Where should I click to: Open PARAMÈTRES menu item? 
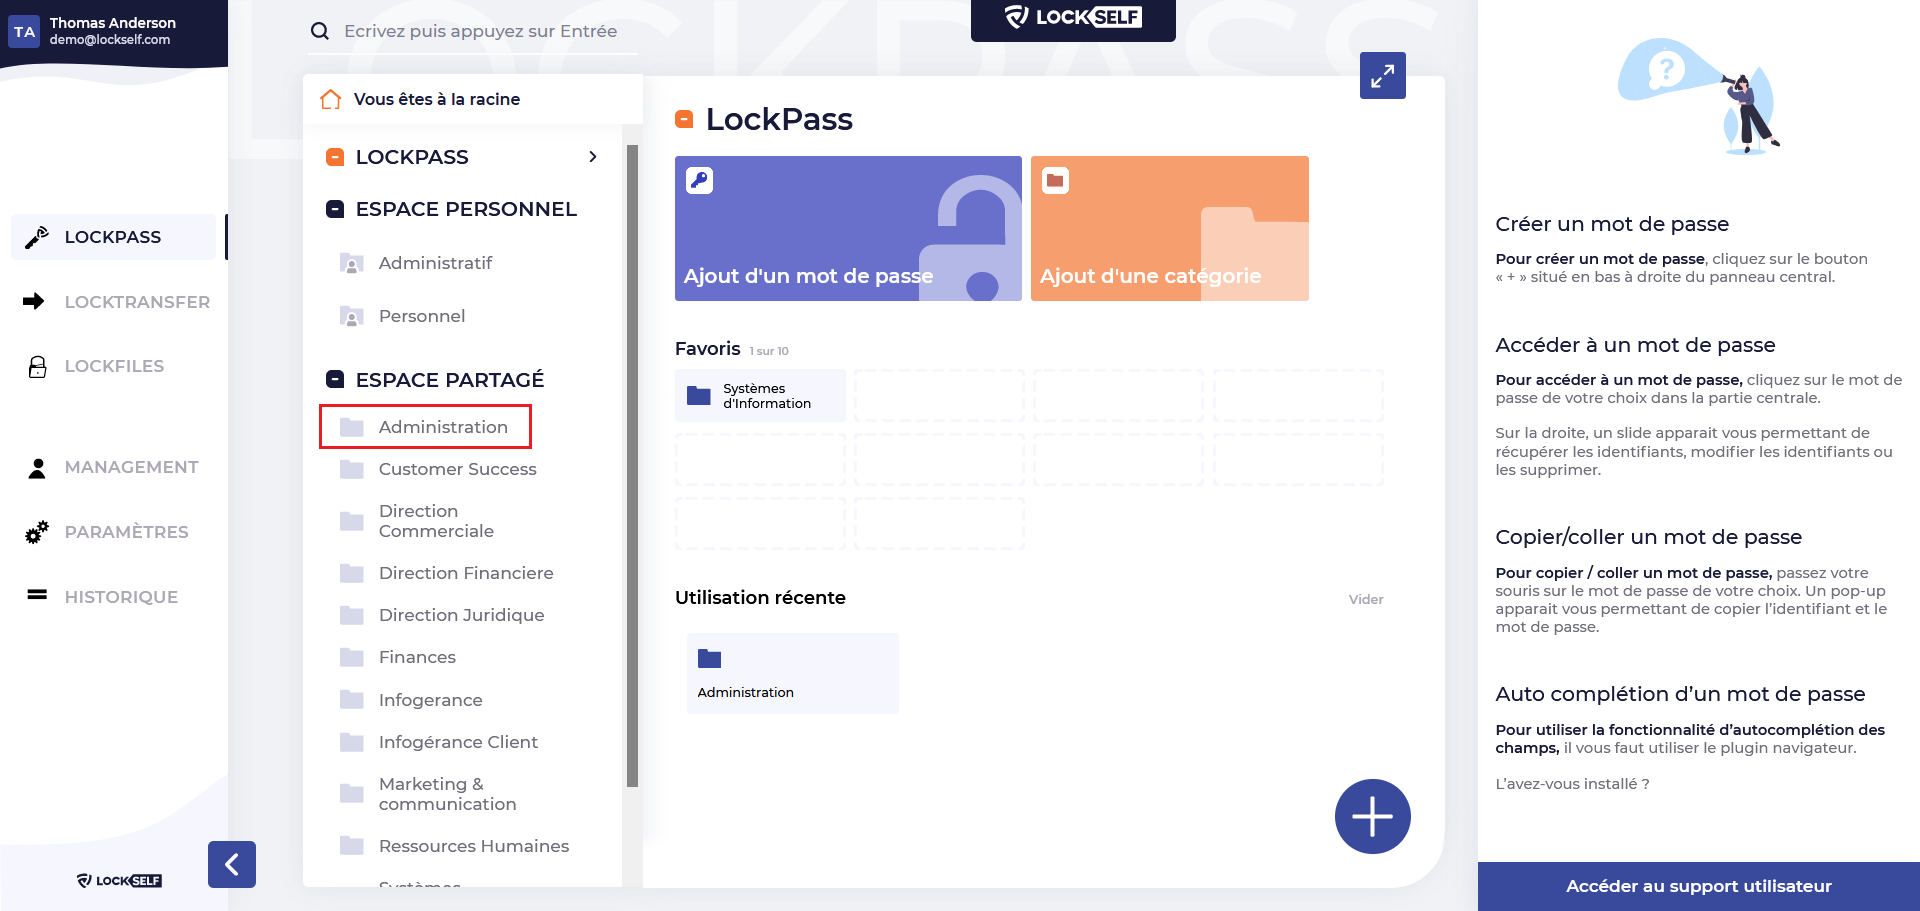click(x=126, y=532)
